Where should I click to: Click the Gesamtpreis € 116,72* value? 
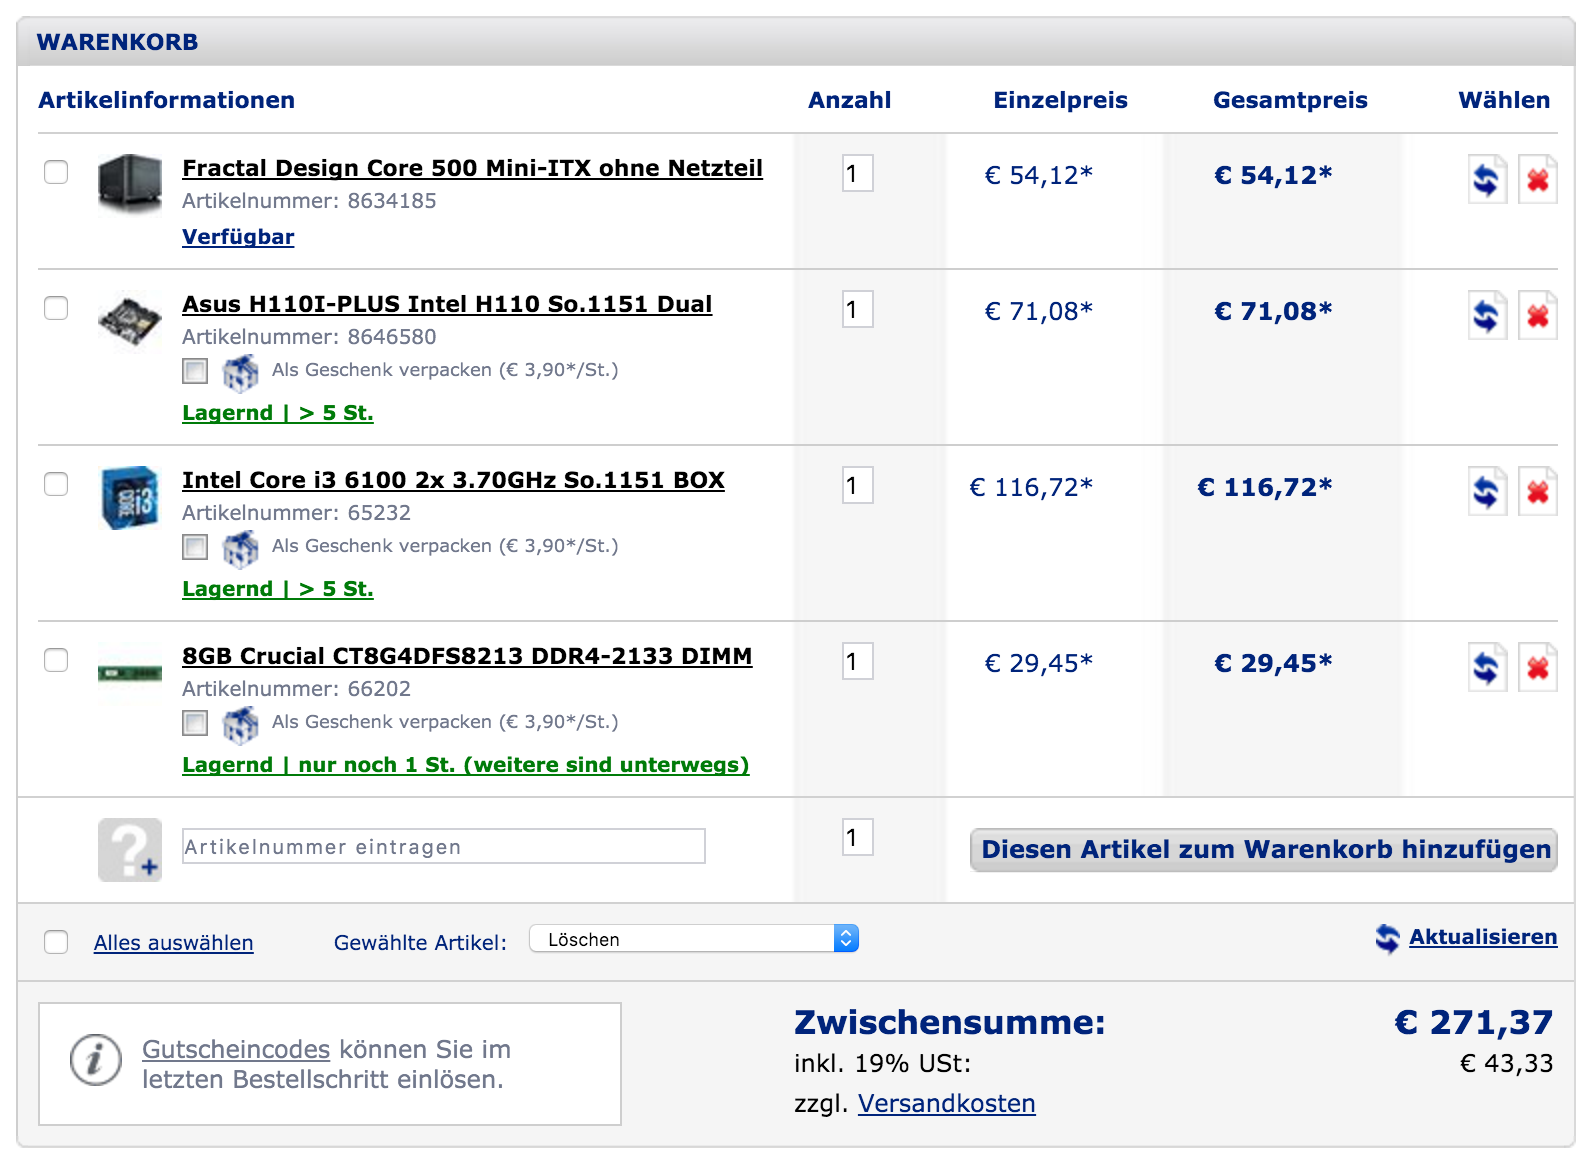(x=1265, y=487)
